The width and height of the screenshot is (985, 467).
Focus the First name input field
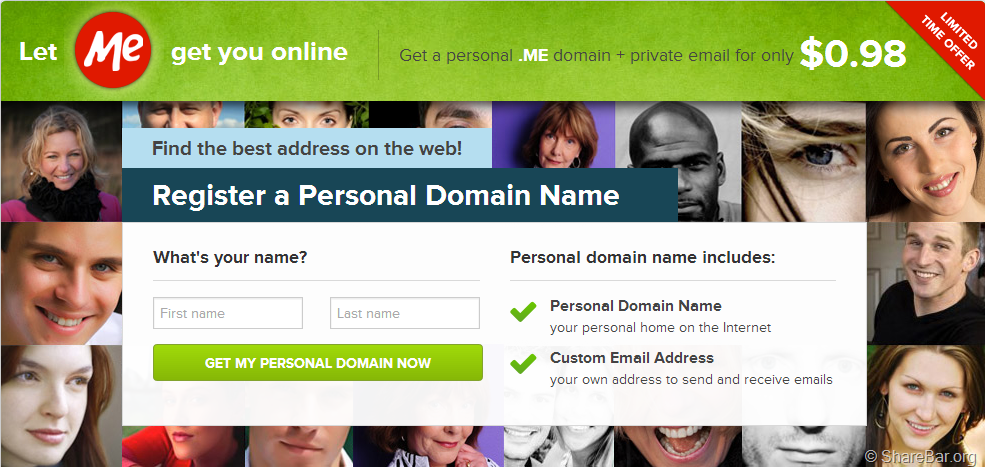pyautogui.click(x=228, y=313)
